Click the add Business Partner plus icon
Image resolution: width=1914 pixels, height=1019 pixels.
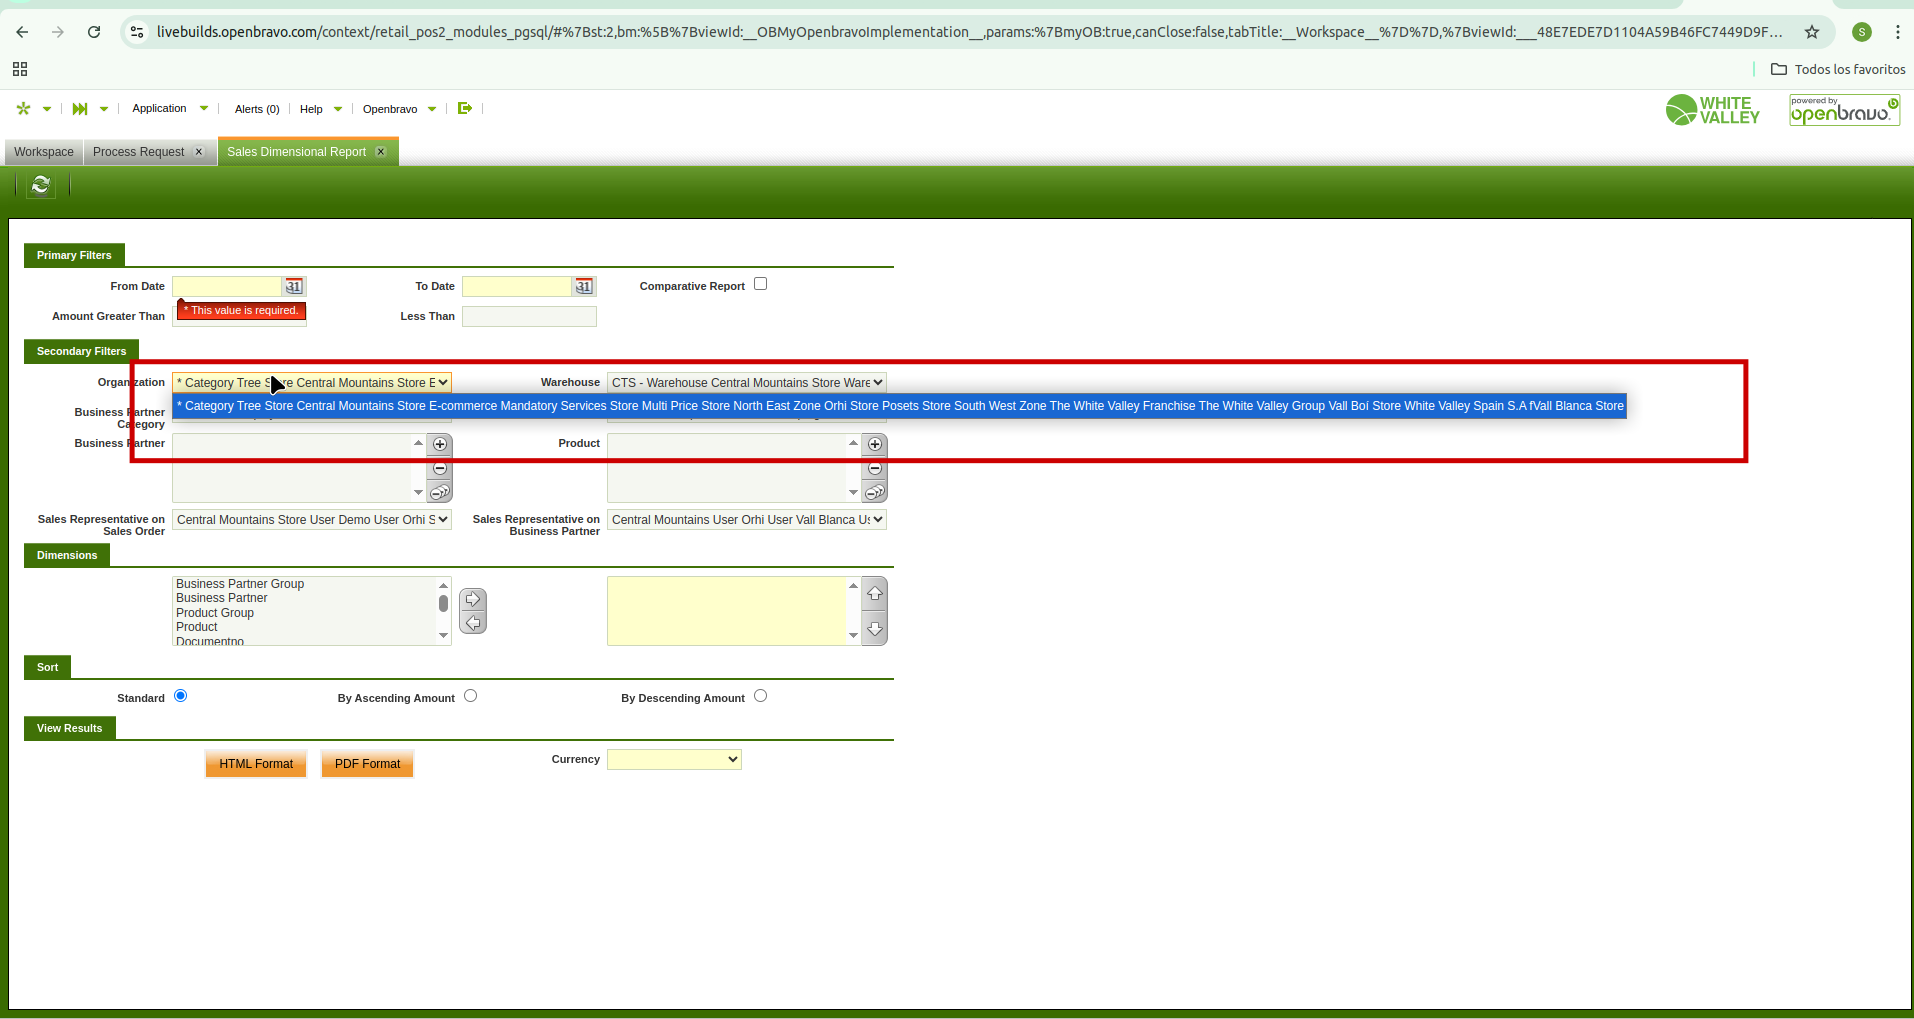(x=440, y=445)
